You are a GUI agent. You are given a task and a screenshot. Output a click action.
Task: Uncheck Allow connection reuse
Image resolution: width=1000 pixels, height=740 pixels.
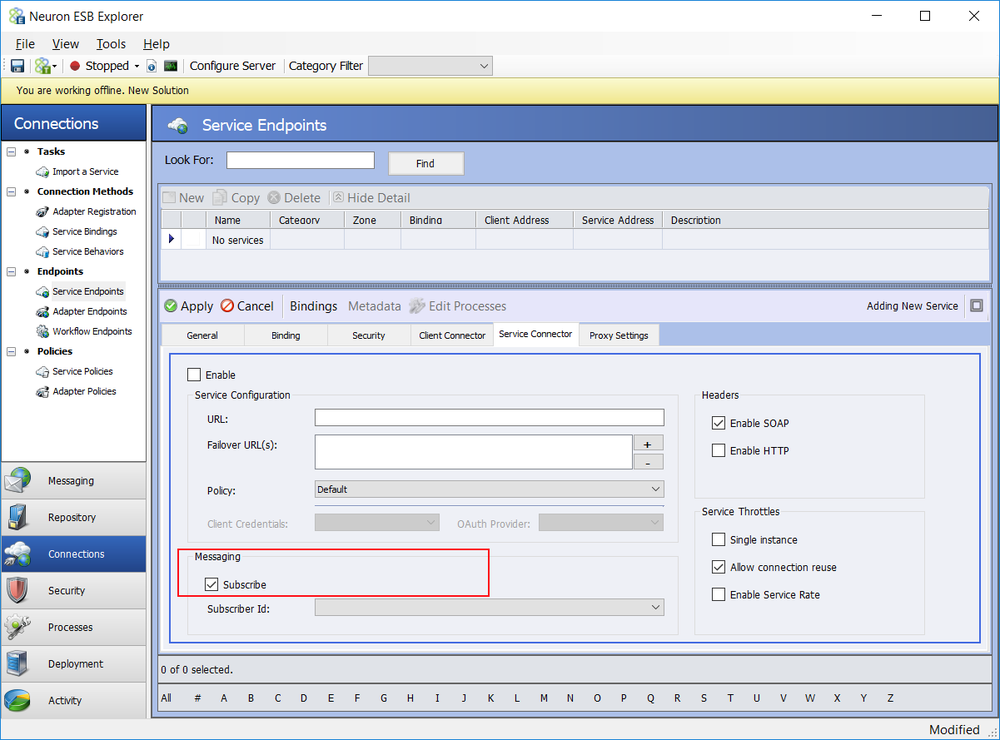(719, 567)
